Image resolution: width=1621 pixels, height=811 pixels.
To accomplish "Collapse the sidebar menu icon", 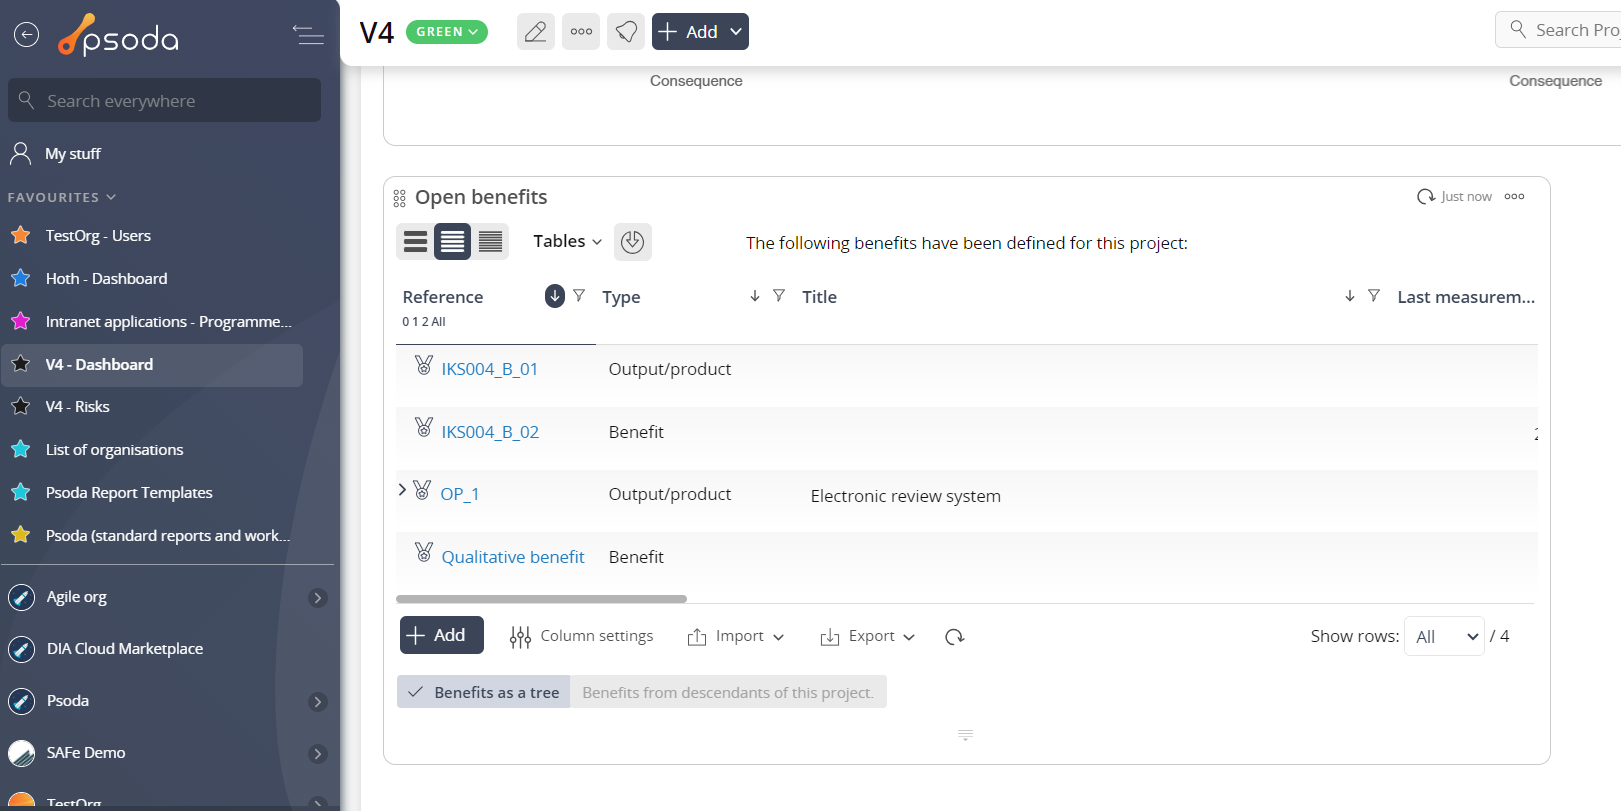I will point(308,35).
